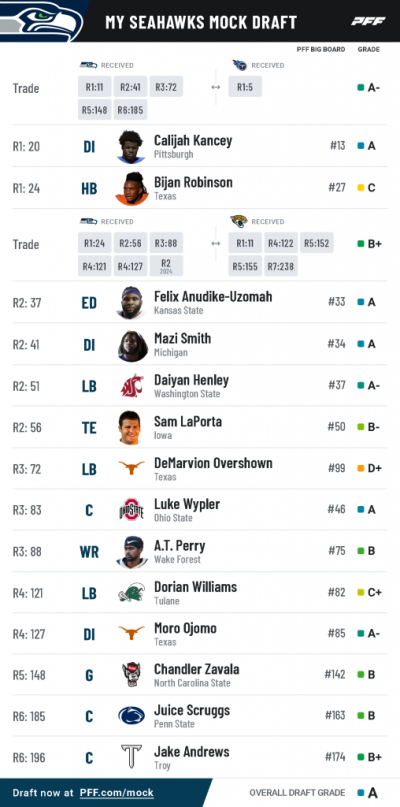Click the NC State wolf logo
This screenshot has width=400, height=807.
click(x=131, y=675)
